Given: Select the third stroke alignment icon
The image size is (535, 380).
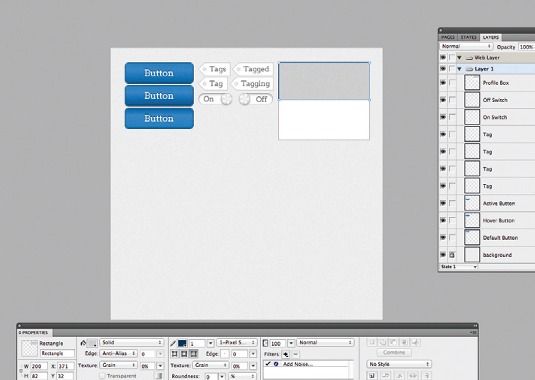Looking at the screenshot, I should [x=194, y=354].
